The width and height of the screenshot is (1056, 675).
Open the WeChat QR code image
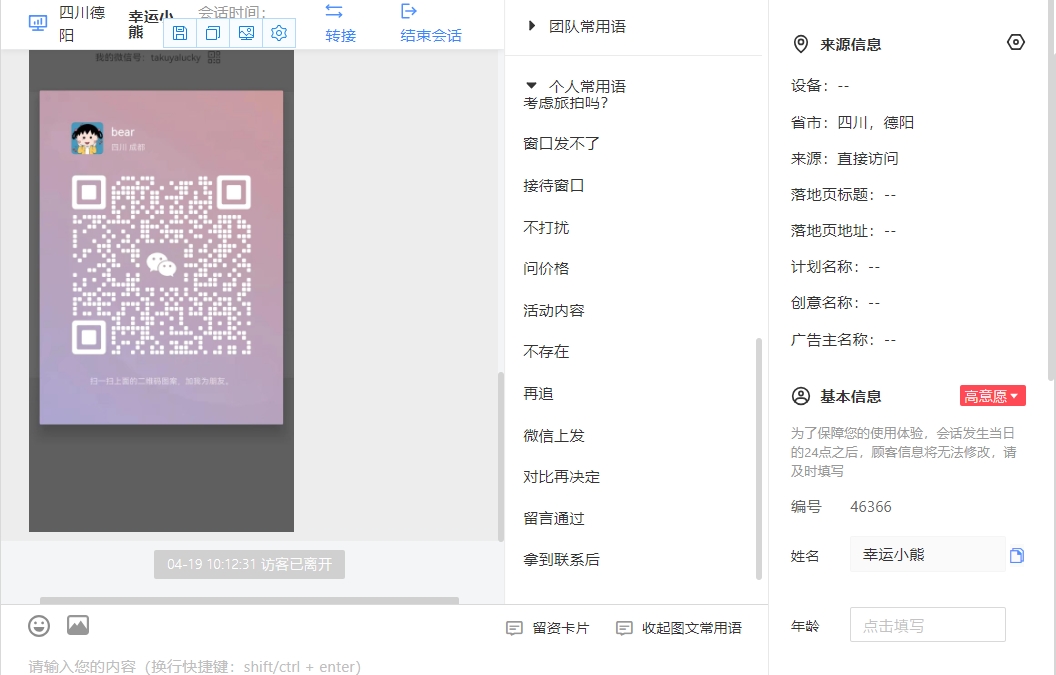pyautogui.click(x=162, y=264)
